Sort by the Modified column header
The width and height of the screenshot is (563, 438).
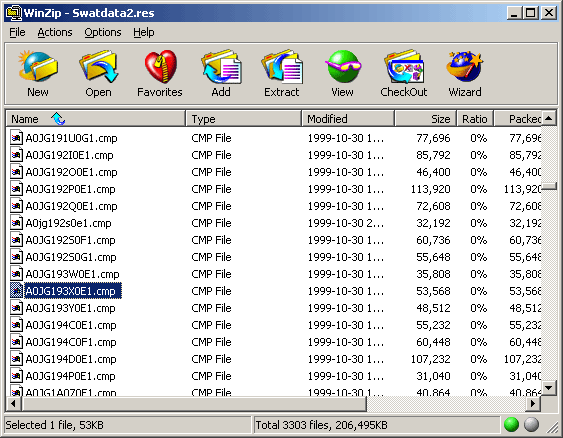click(348, 118)
